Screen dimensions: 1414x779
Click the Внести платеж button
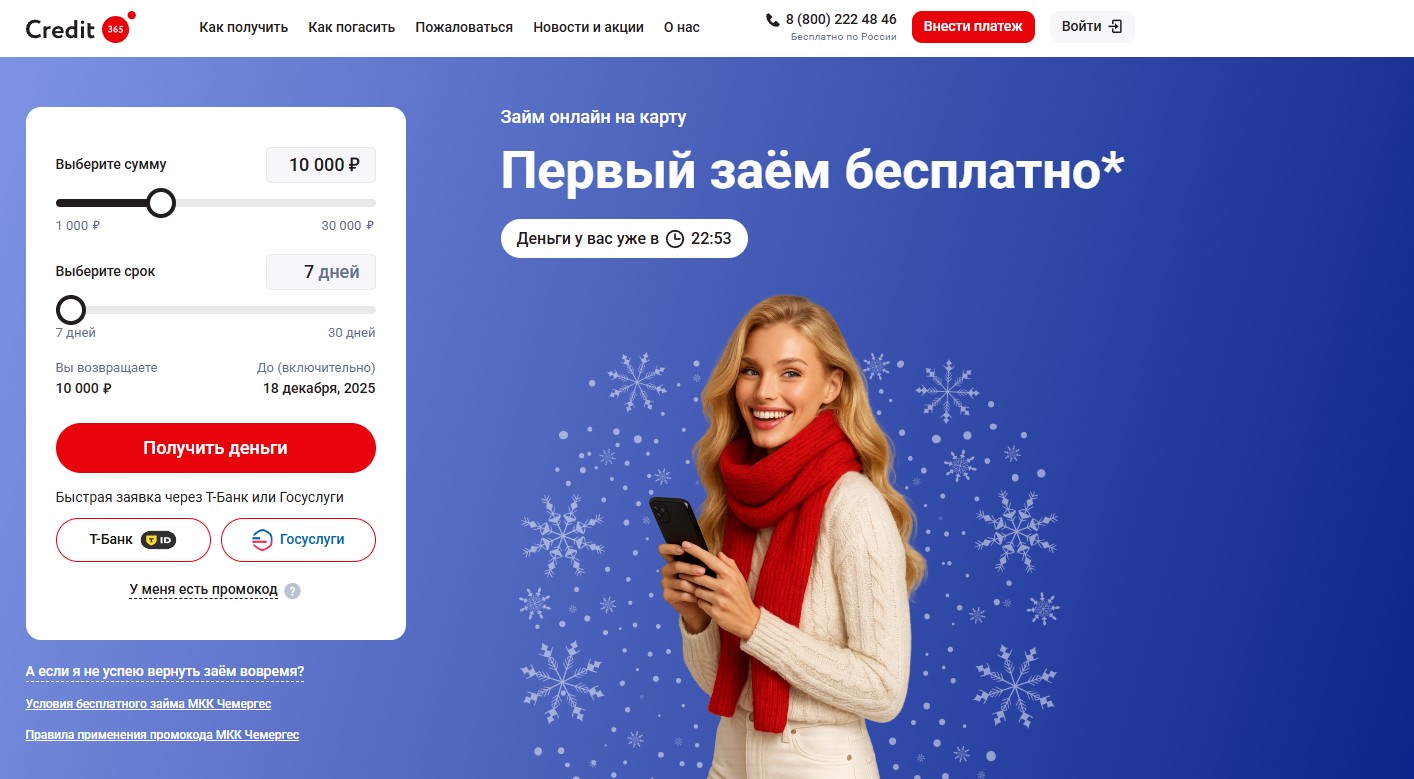point(973,27)
